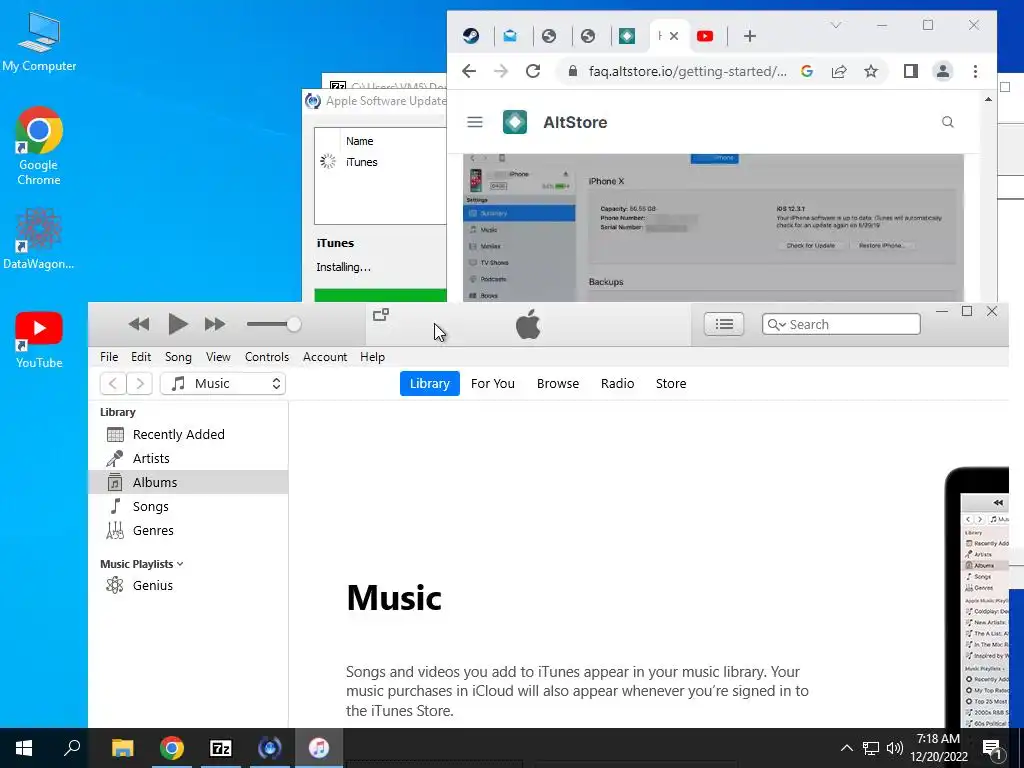Viewport: 1024px width, 768px height.
Task: Select Artists in the Library sidebar
Action: point(188,458)
